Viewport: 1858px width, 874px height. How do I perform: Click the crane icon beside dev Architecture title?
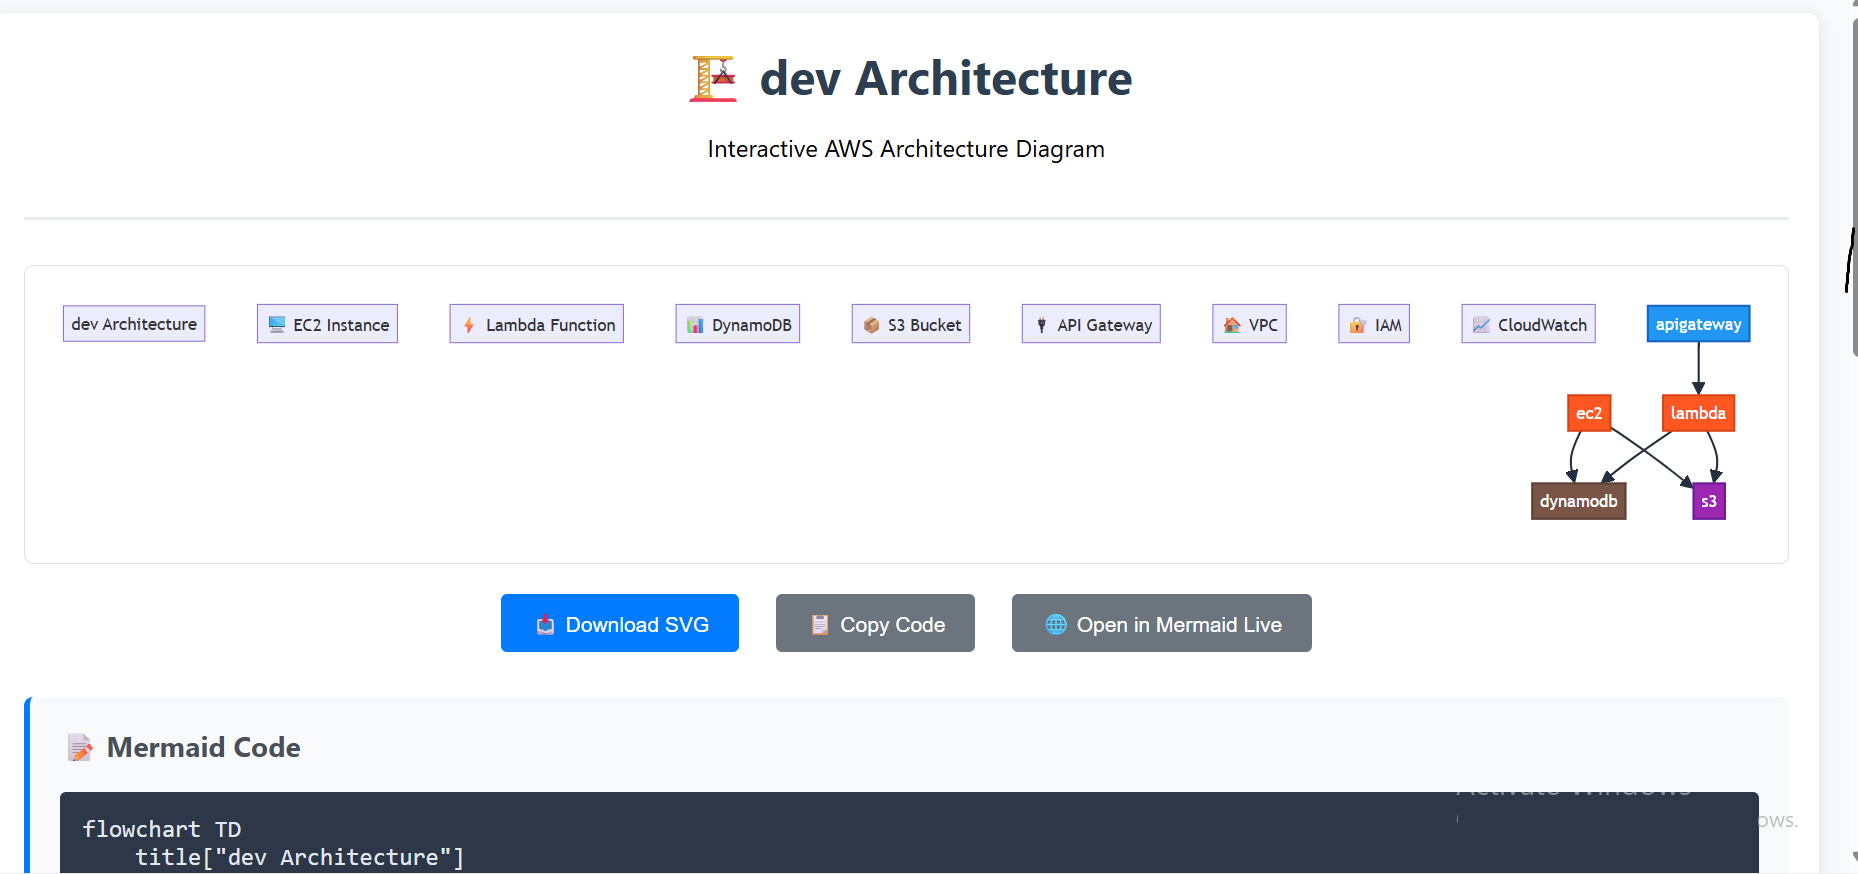[713, 79]
